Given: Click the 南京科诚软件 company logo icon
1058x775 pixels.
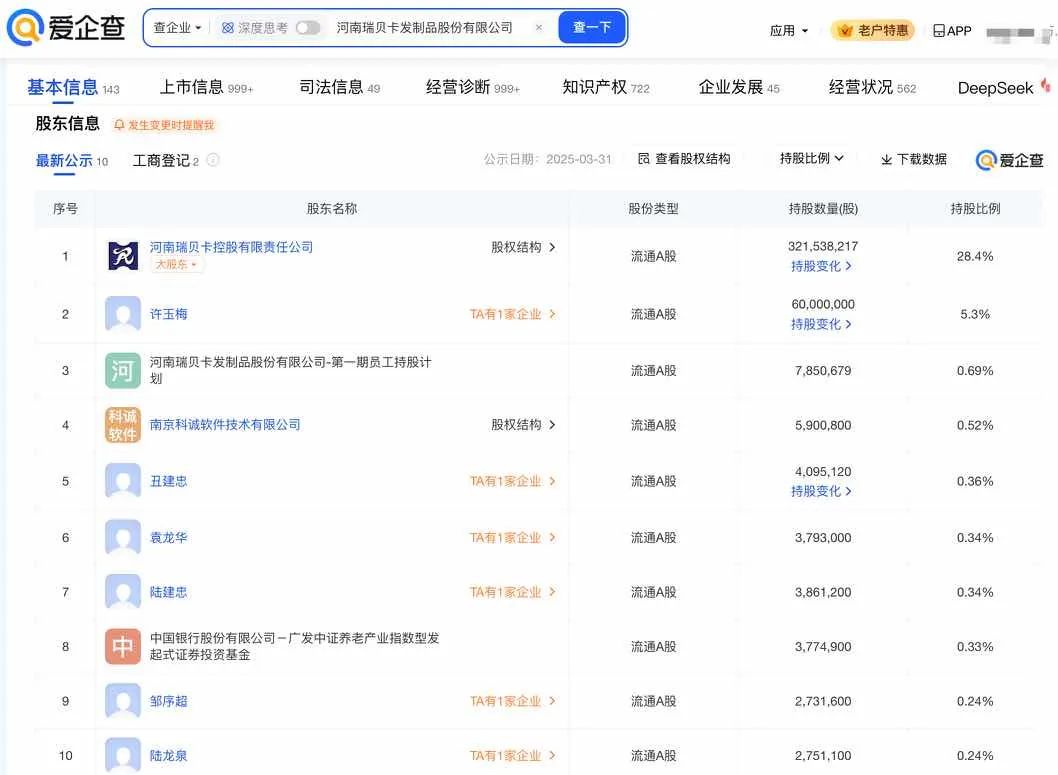Looking at the screenshot, I should tap(123, 425).
